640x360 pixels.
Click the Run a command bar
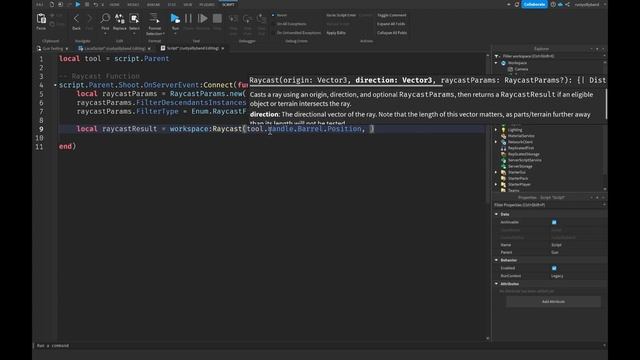(318, 345)
